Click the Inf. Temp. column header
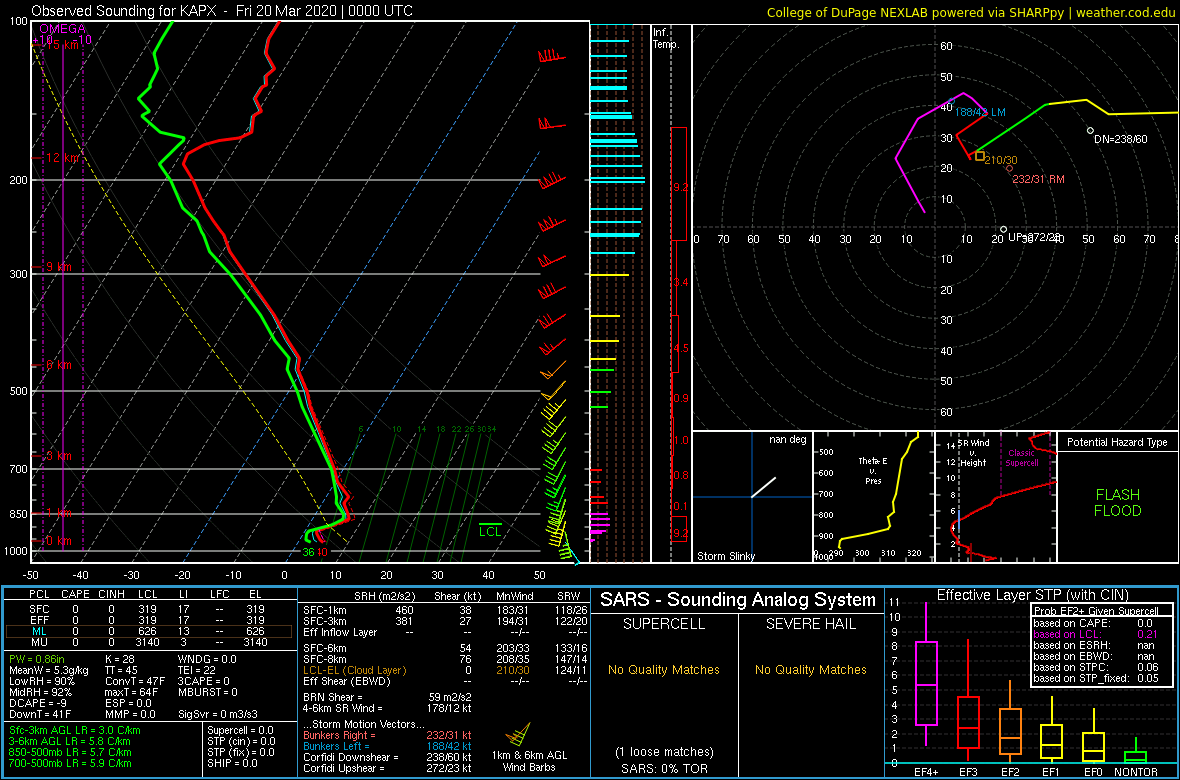This screenshot has height=780, width=1180. pyautogui.click(x=666, y=38)
